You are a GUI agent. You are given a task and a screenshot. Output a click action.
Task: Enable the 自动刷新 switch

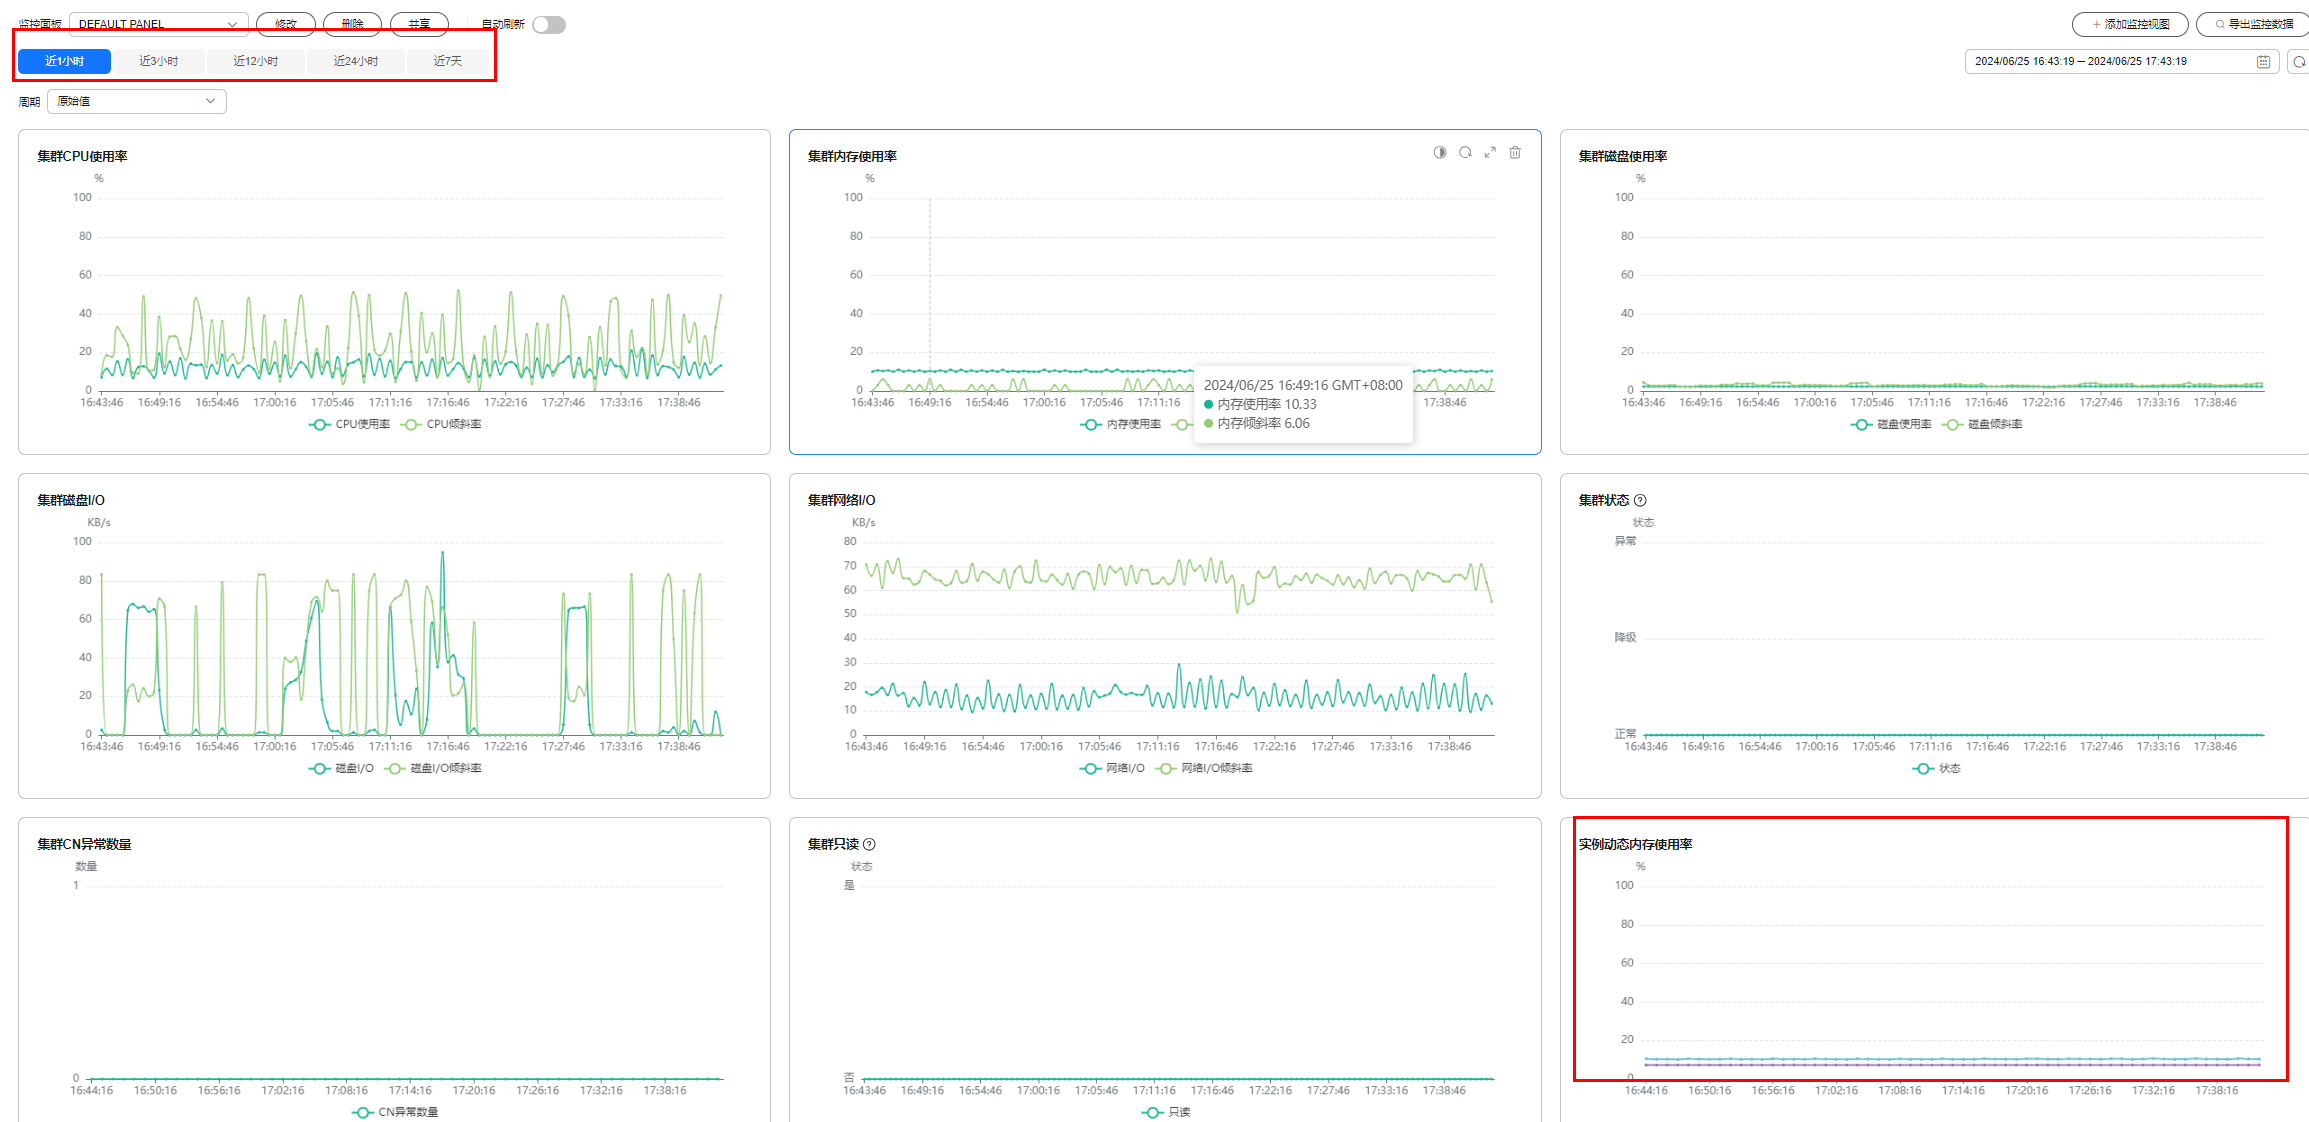point(549,24)
